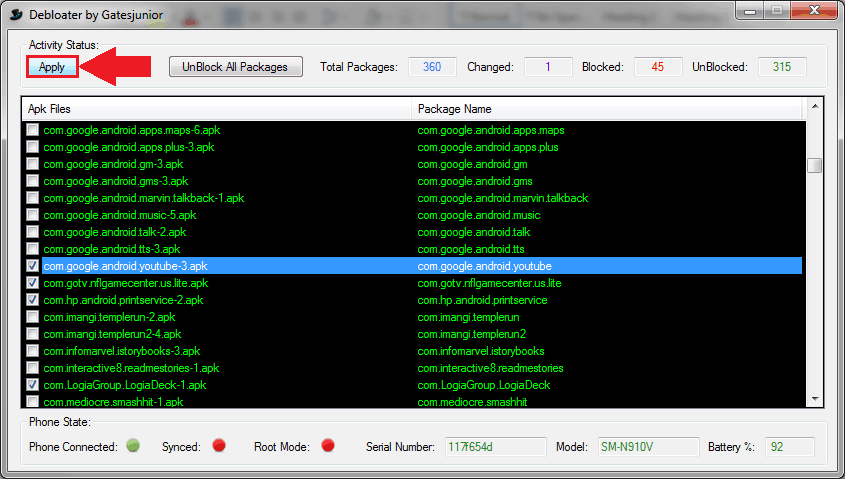
Task: Click the scrollbar down arrow
Action: [x=814, y=400]
